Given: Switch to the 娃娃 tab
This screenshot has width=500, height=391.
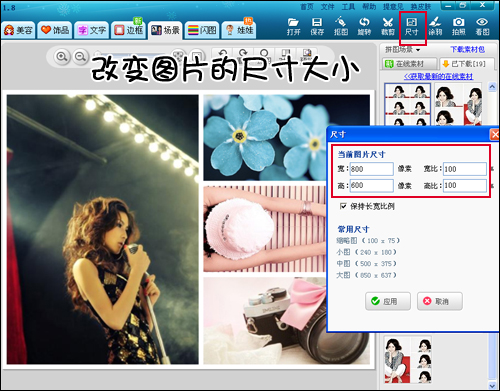Looking at the screenshot, I should 239,30.
